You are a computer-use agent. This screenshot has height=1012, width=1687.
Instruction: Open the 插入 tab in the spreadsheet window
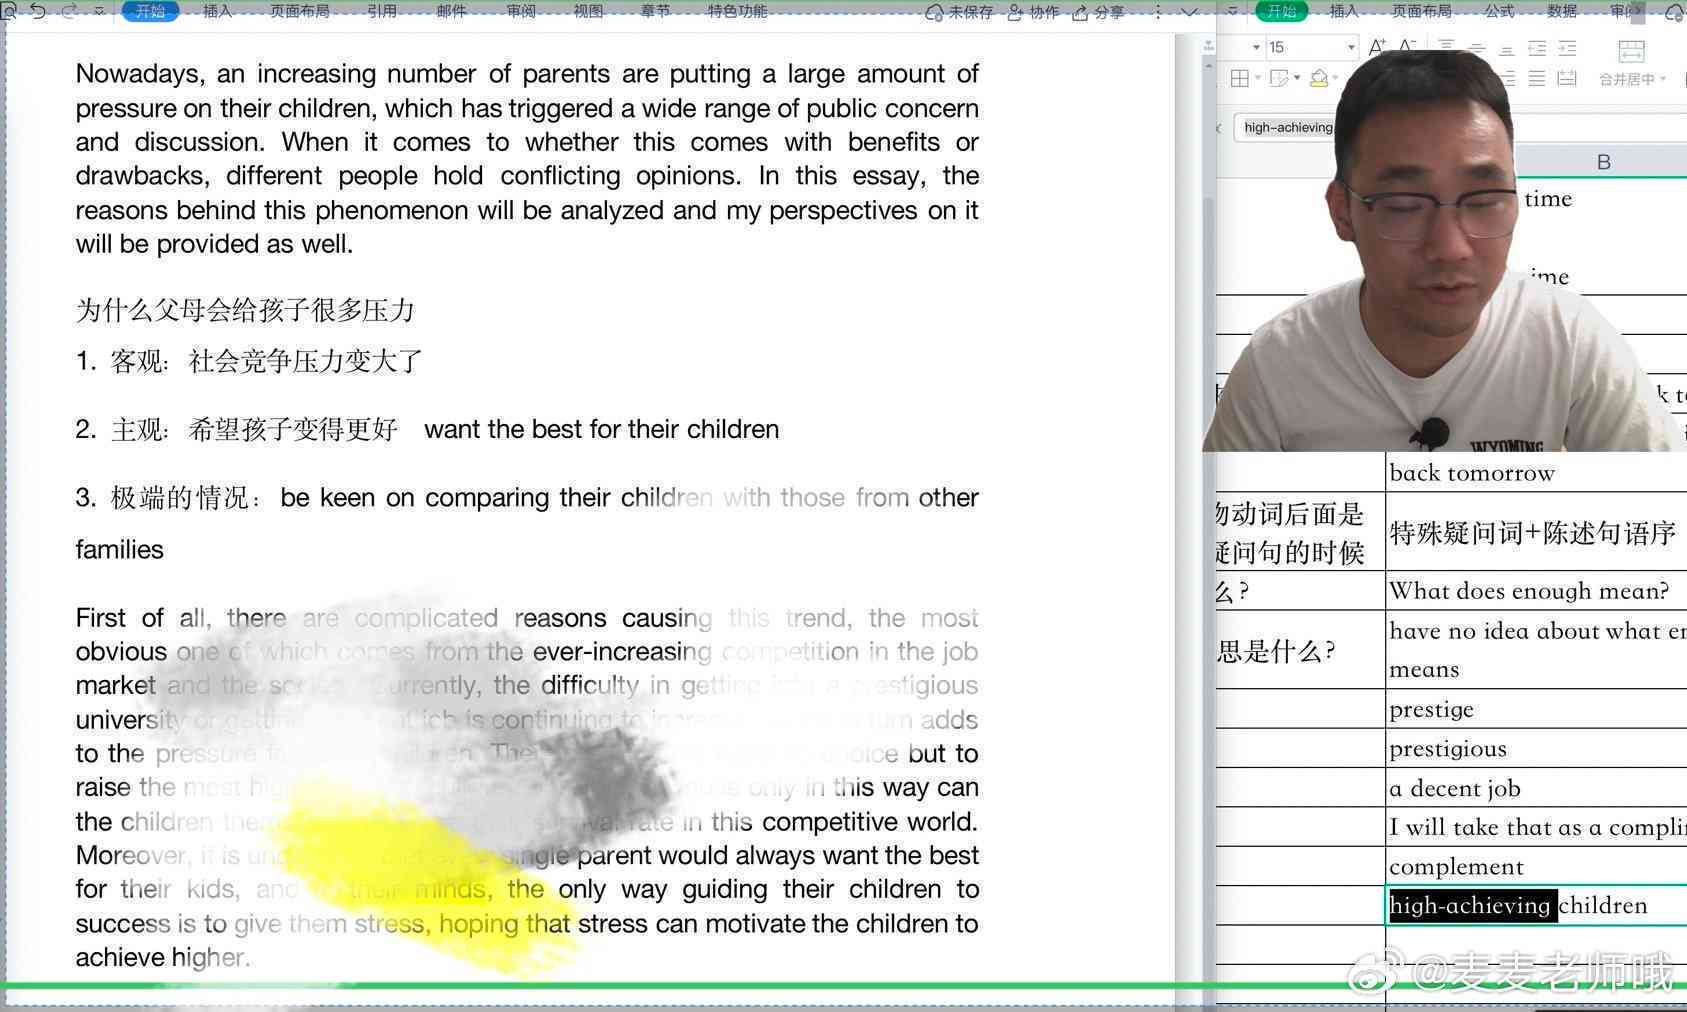click(x=1344, y=11)
